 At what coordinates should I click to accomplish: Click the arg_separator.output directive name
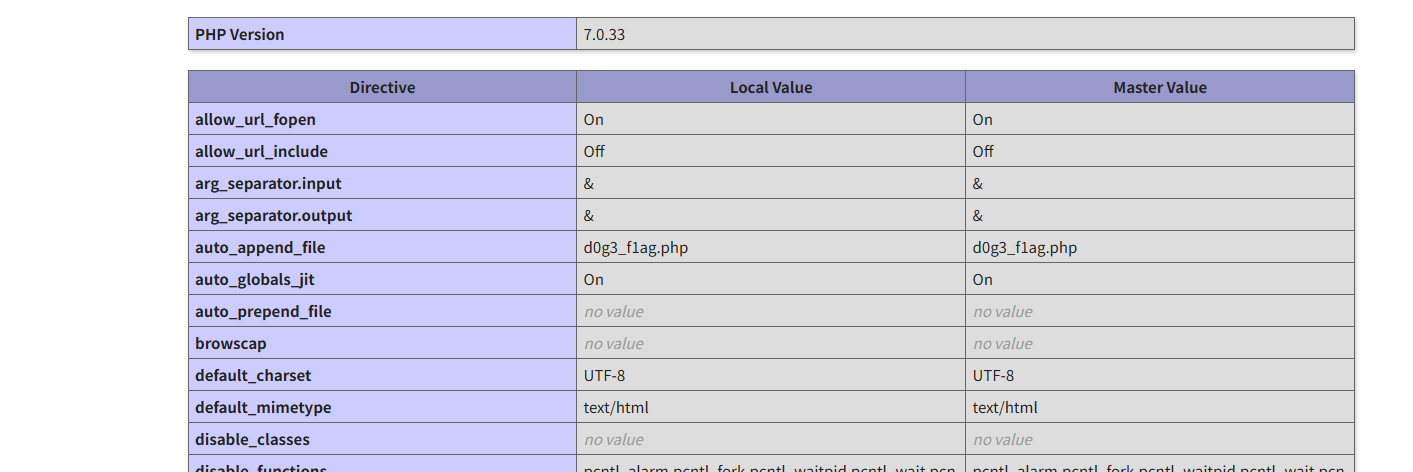(x=273, y=215)
